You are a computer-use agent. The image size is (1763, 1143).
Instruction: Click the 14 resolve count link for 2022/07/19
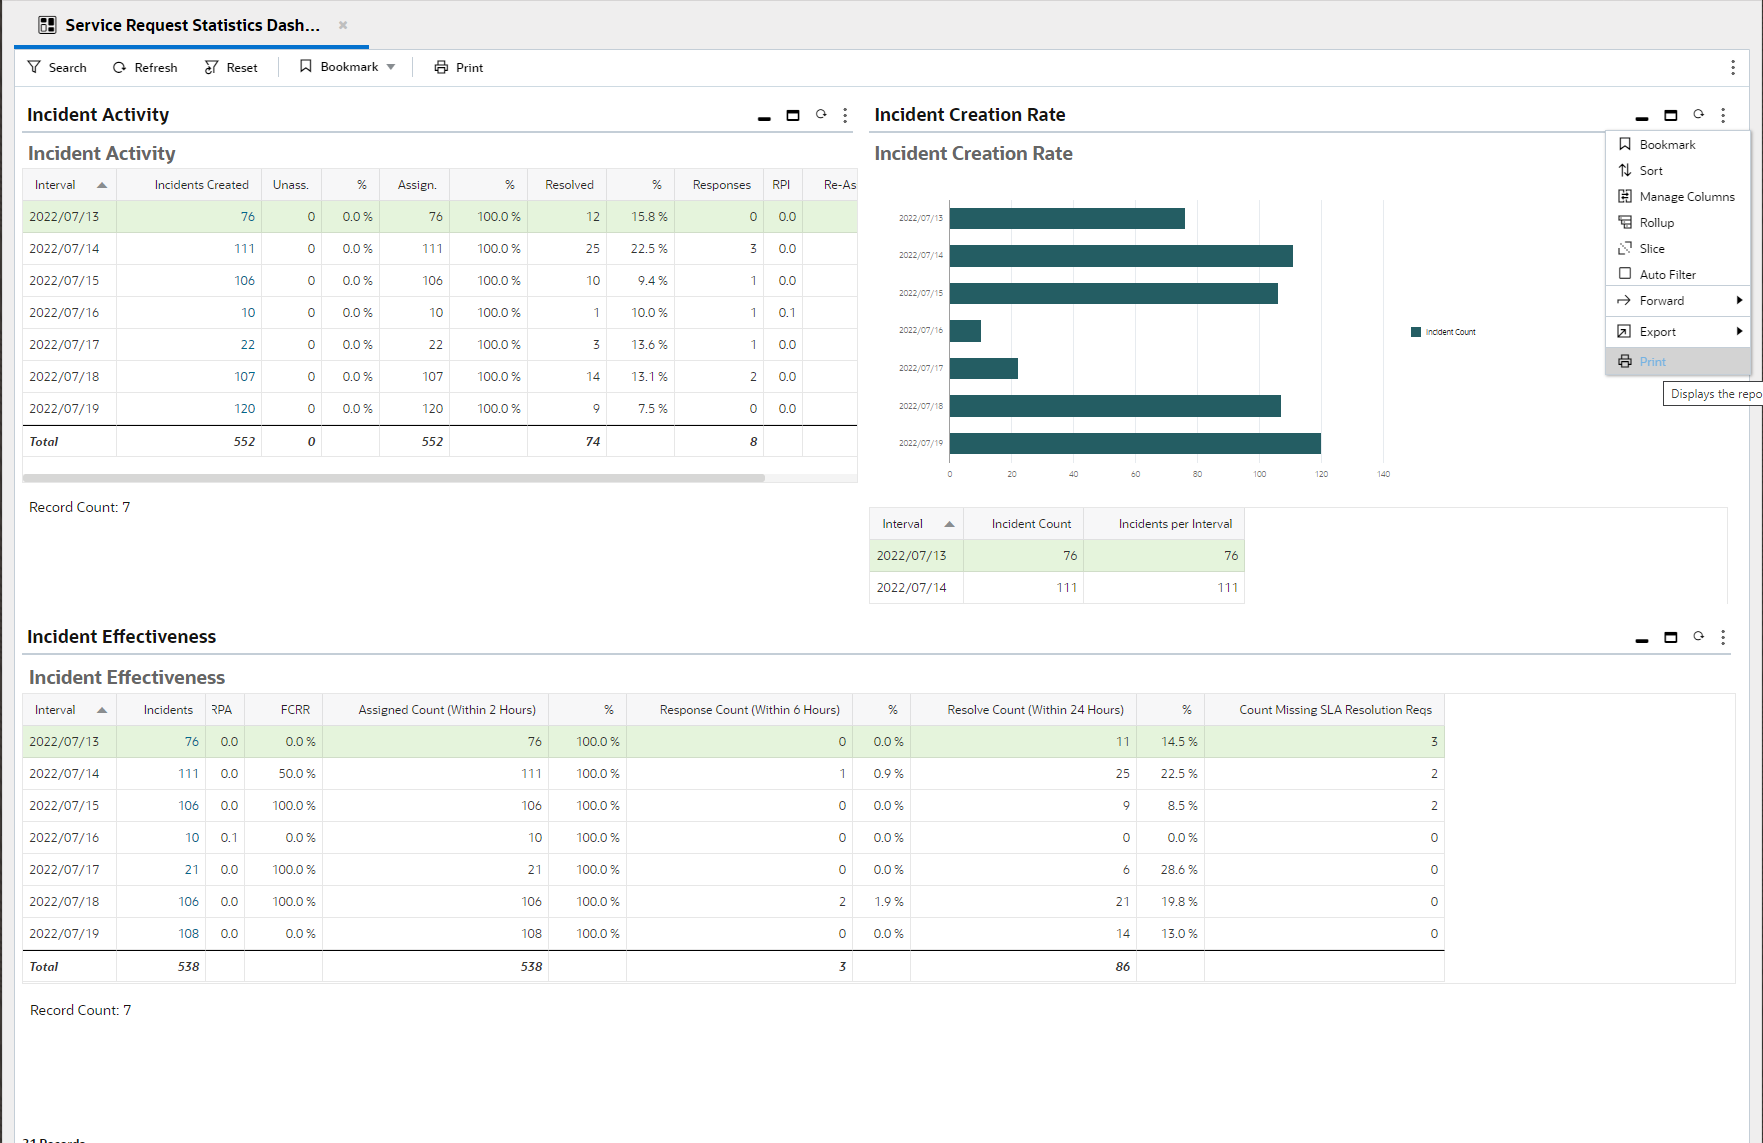[x=1123, y=934]
